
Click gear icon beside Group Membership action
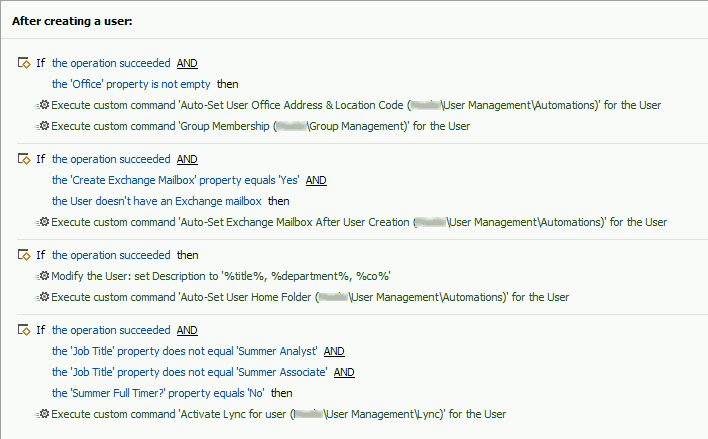point(42,126)
